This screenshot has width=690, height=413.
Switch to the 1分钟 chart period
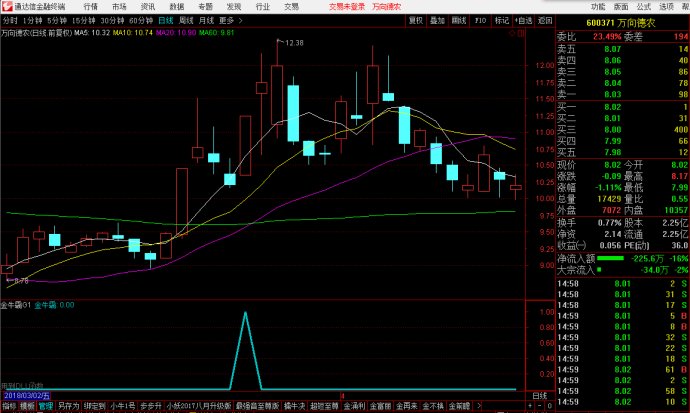pos(33,21)
